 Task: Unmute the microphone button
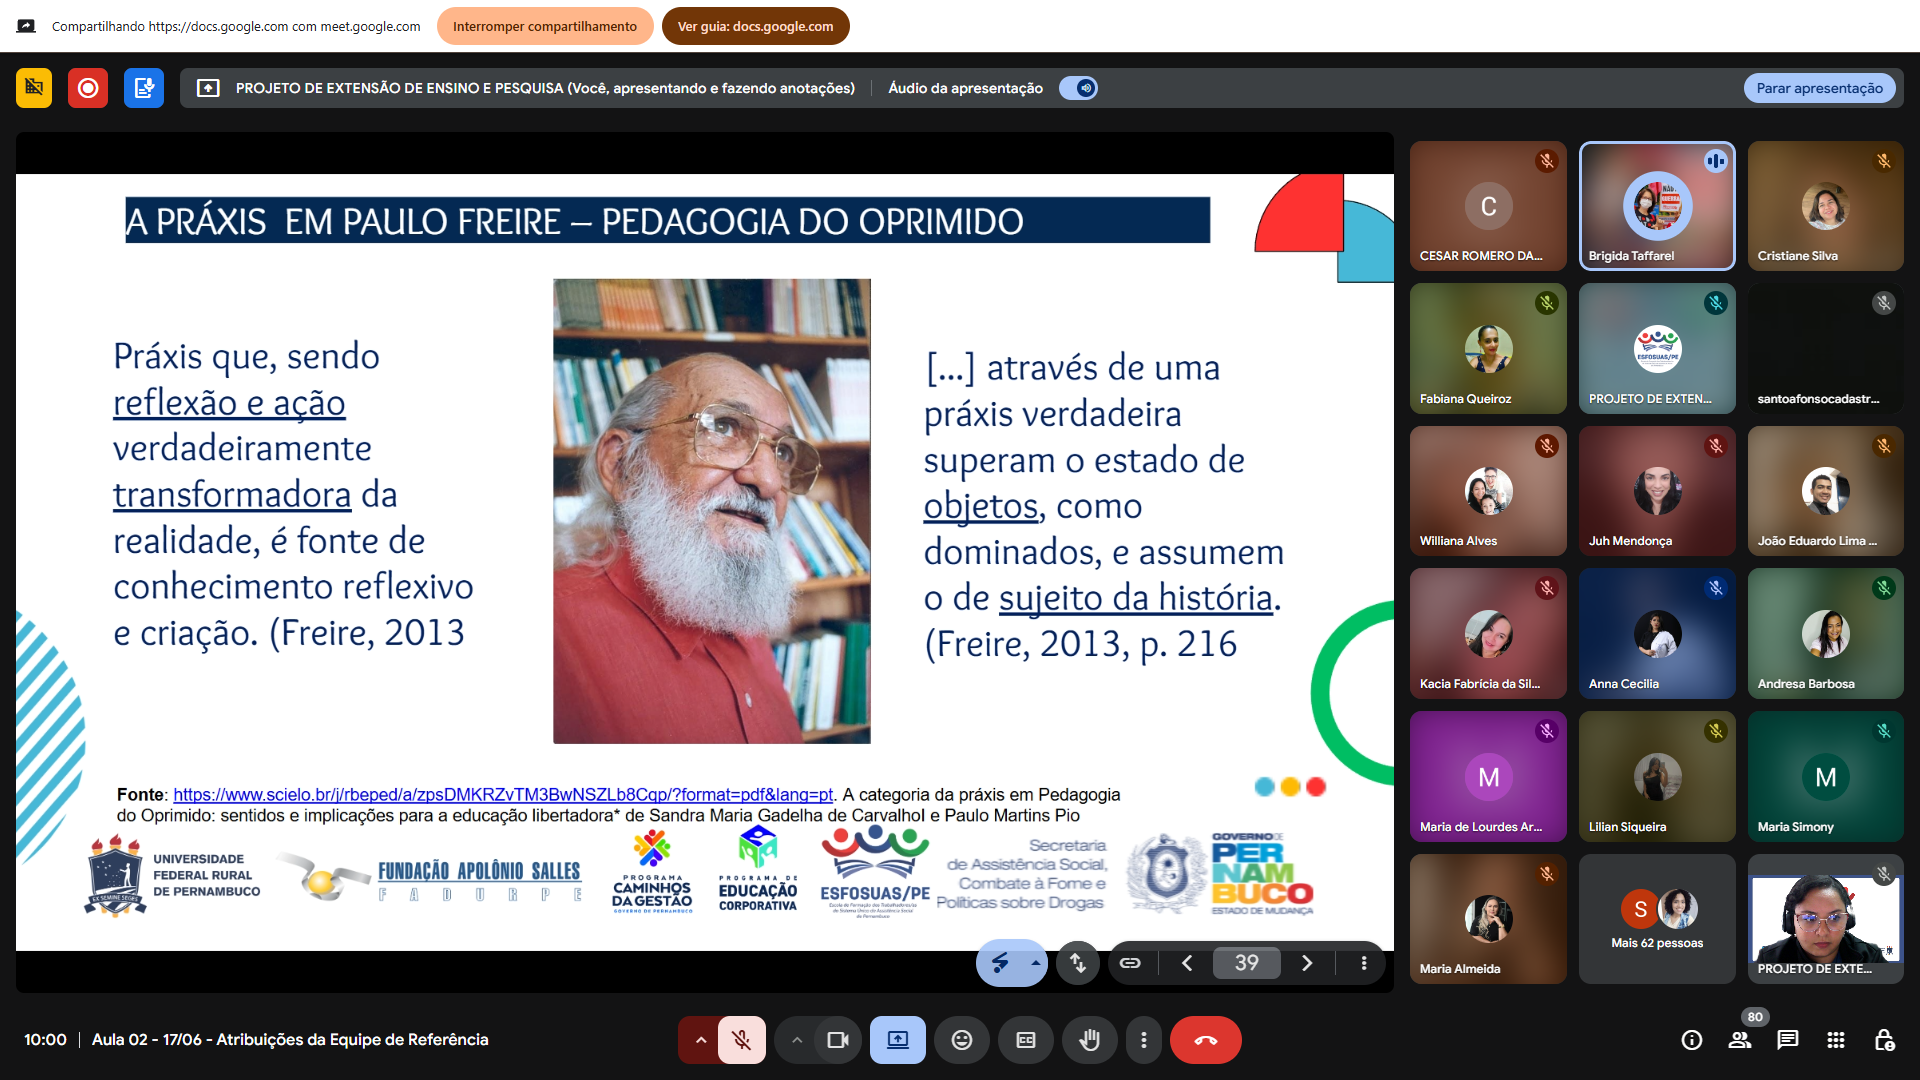741,1040
